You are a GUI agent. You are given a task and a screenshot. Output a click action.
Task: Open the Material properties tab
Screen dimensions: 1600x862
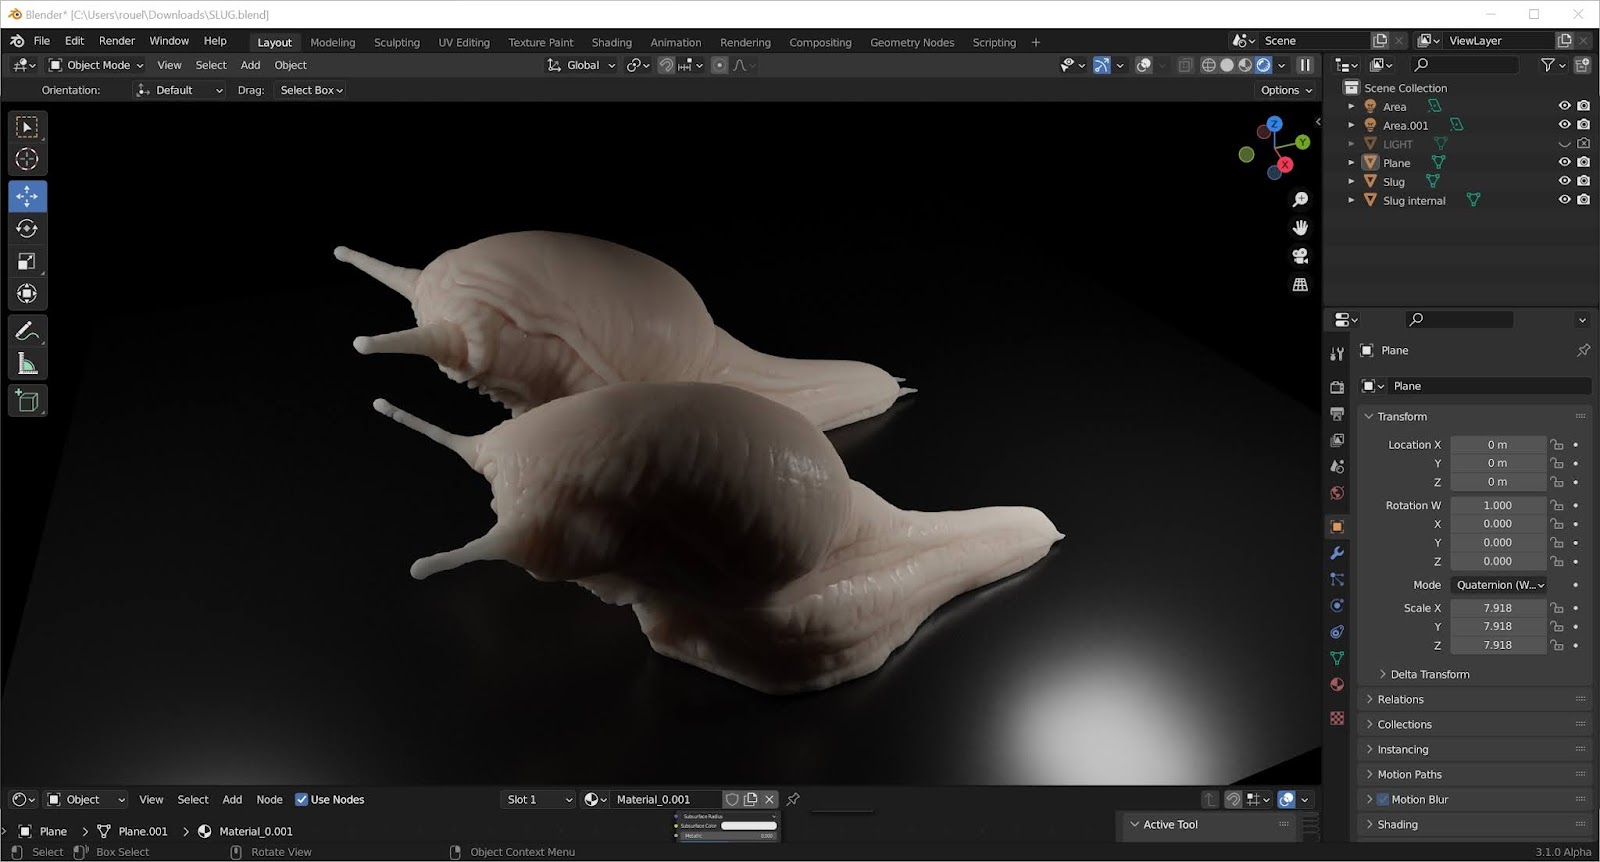tap(1337, 685)
